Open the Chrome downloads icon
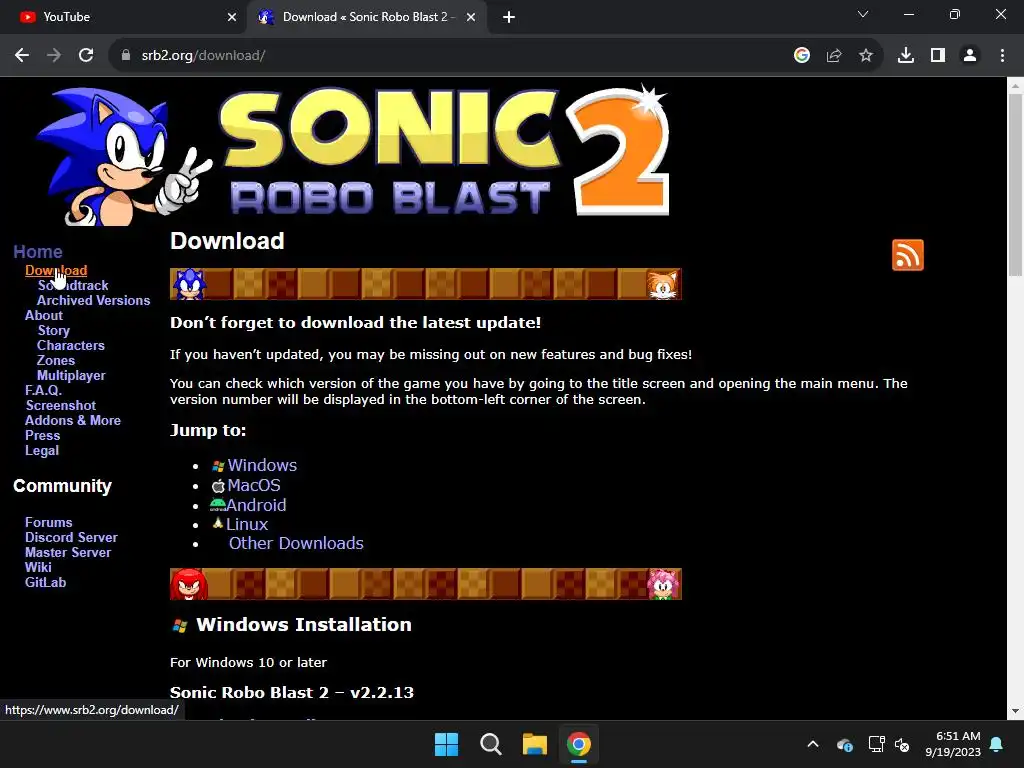 click(x=906, y=56)
